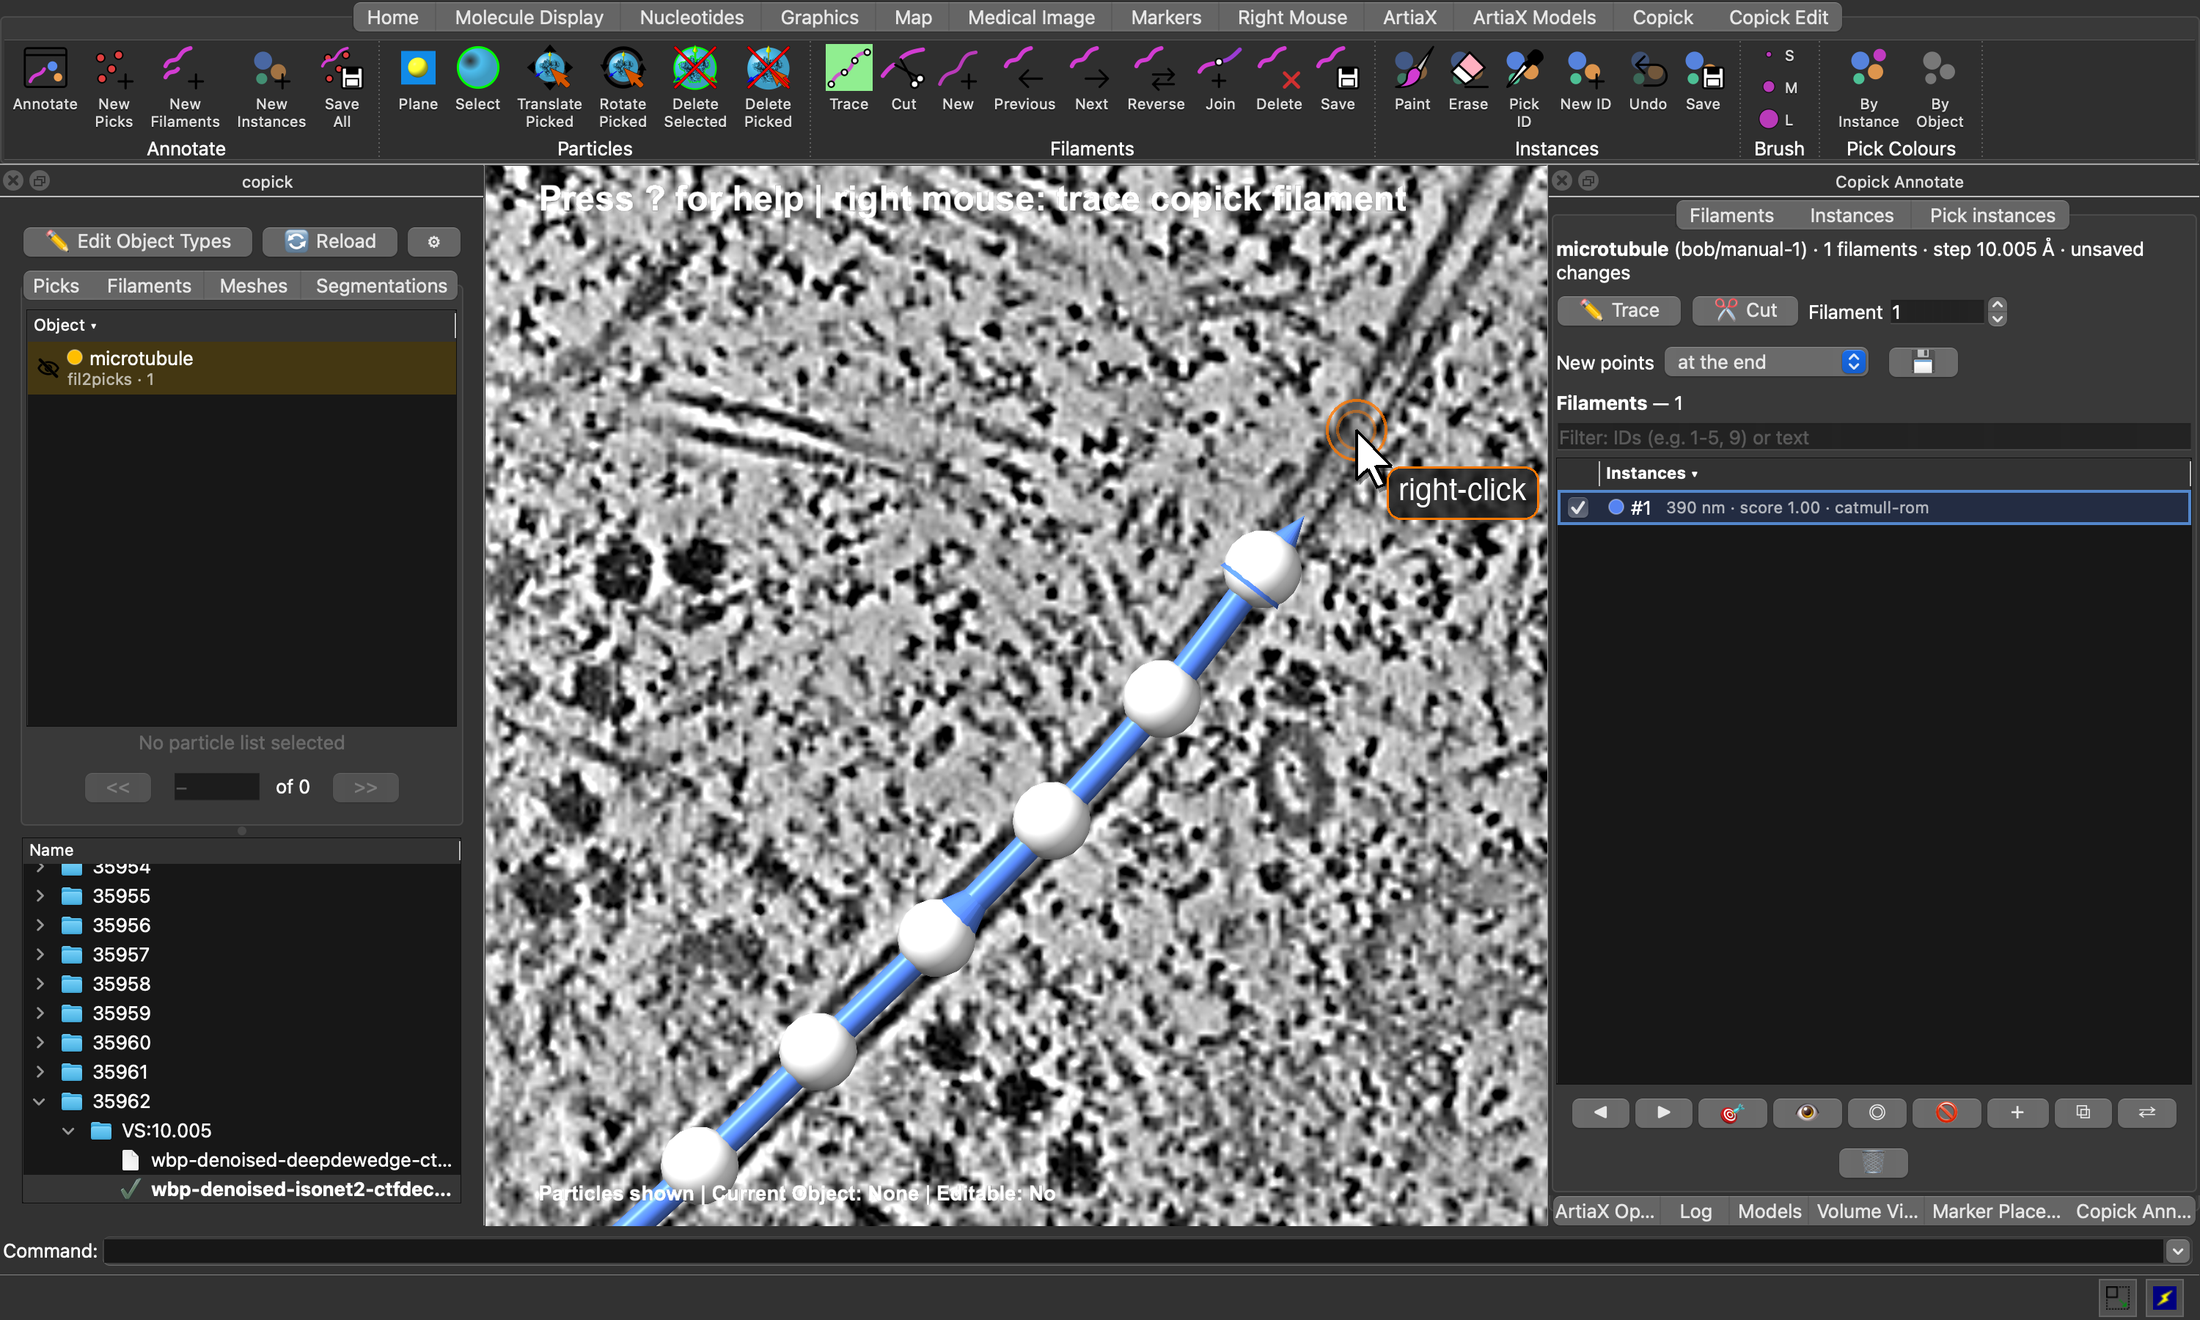Select medium M brush size
The width and height of the screenshot is (2200, 1320).
1779,88
